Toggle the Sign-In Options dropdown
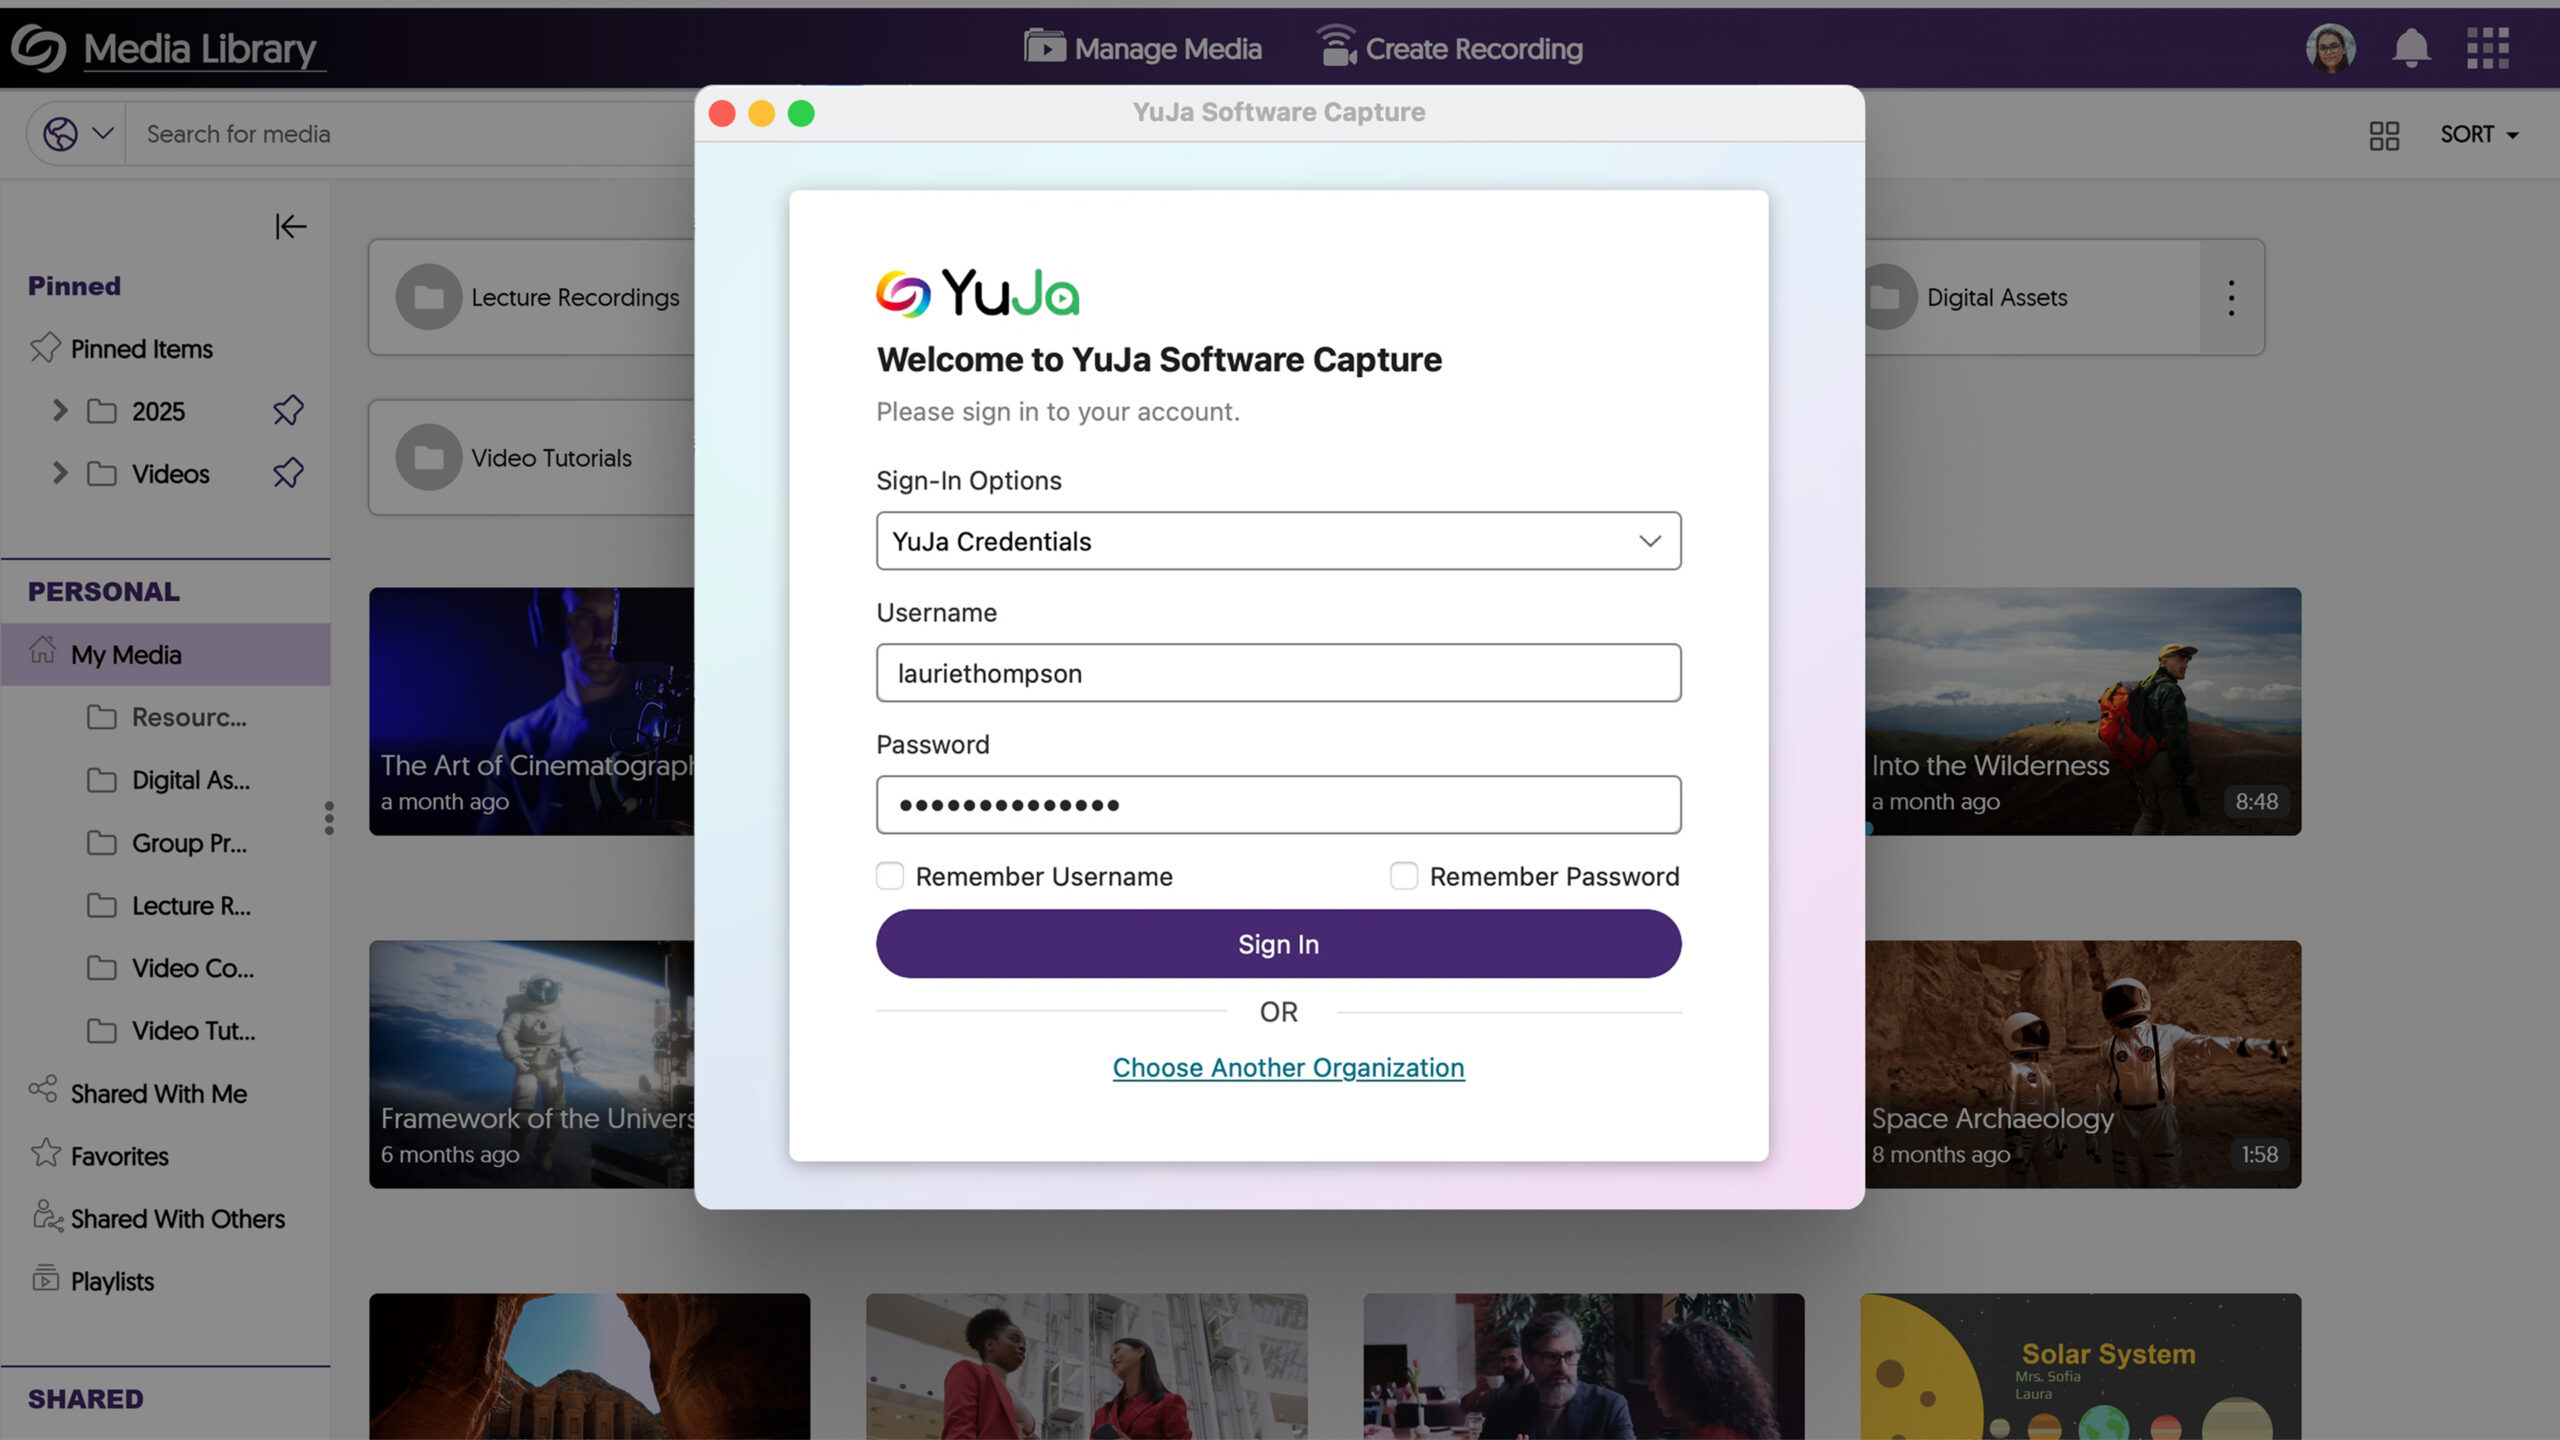2560x1440 pixels. tap(1278, 542)
